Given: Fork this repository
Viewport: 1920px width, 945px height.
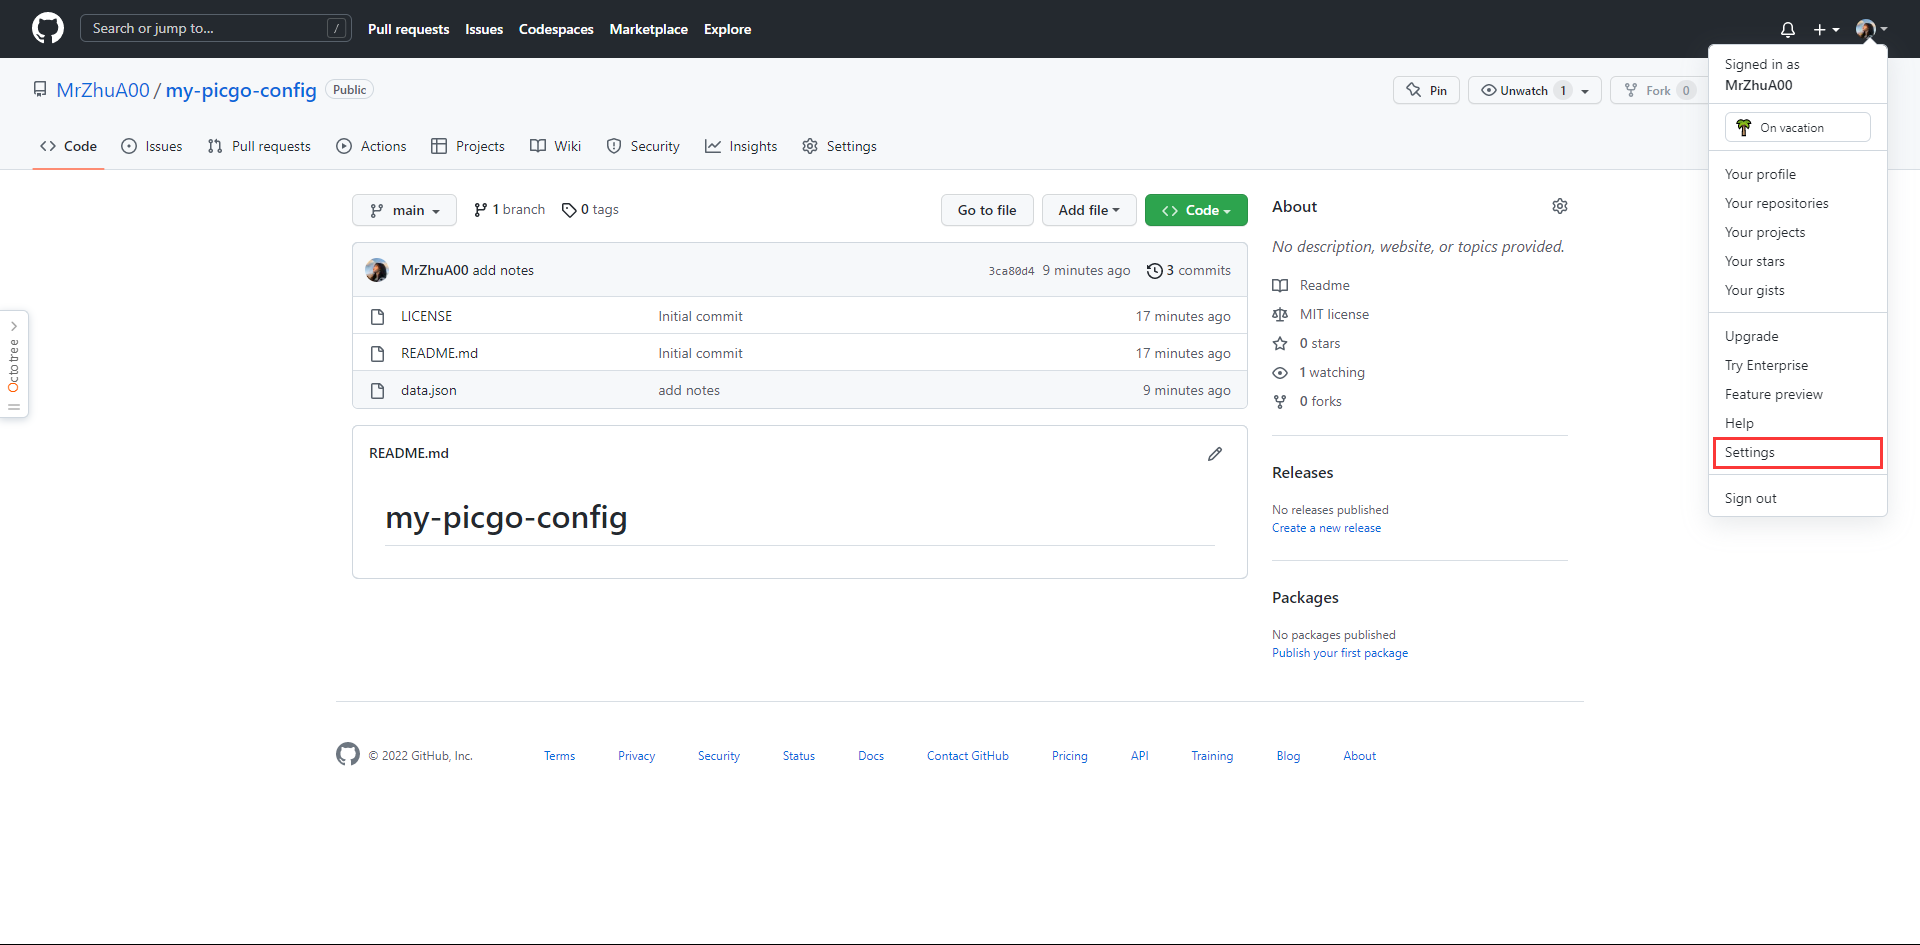Looking at the screenshot, I should pos(1659,90).
